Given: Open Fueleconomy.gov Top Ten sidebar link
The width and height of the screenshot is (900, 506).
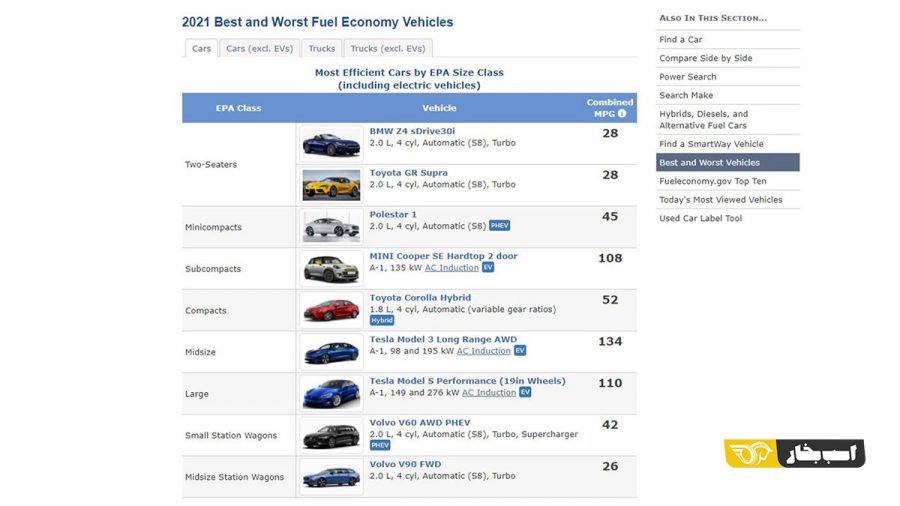Looking at the screenshot, I should coord(713,181).
